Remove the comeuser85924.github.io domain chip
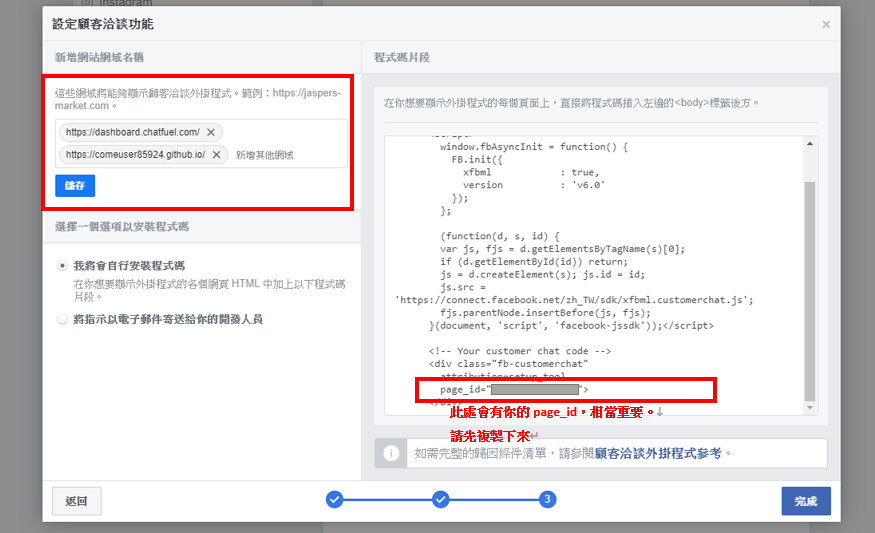 [x=217, y=155]
